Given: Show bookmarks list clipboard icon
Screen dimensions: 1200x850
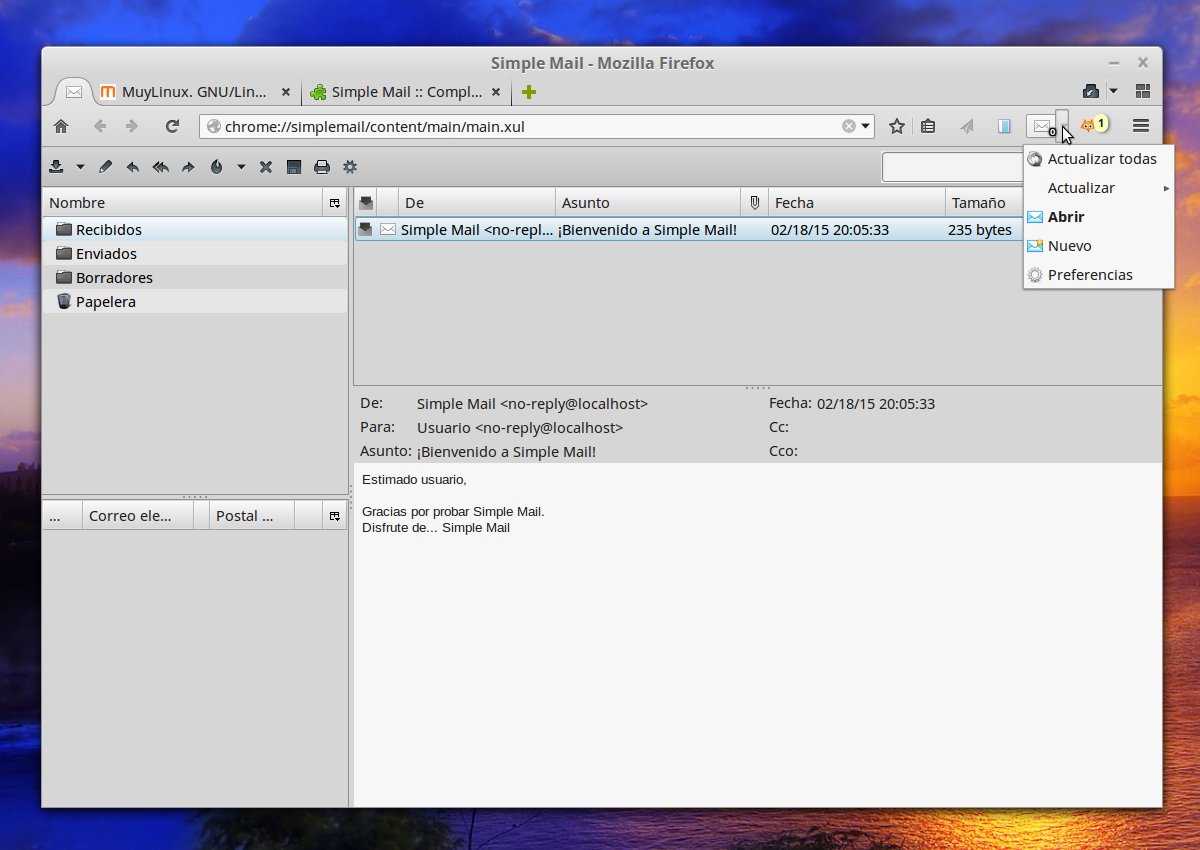Looking at the screenshot, I should click(x=928, y=126).
